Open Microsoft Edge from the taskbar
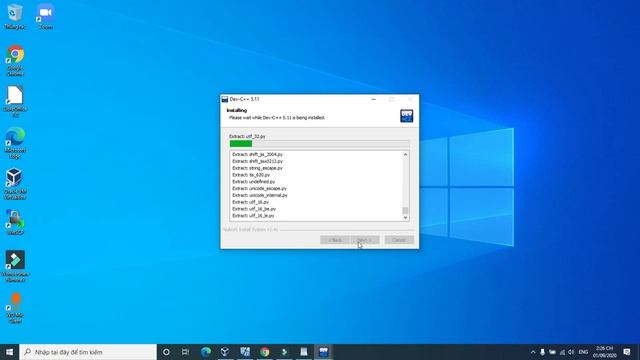This screenshot has height=360, width=640. 206,352
